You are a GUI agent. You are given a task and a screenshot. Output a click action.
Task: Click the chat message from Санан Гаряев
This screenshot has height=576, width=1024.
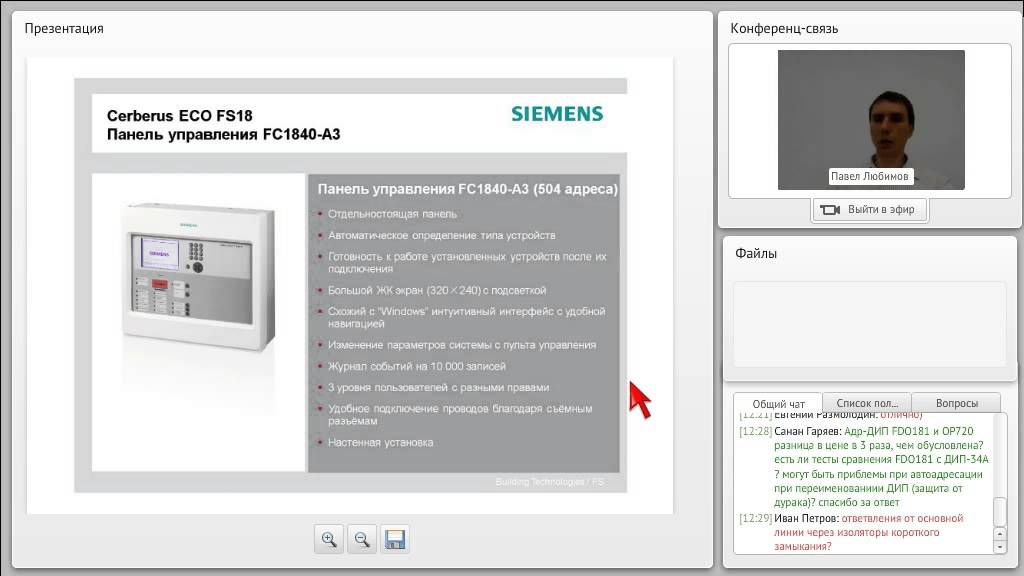865,467
